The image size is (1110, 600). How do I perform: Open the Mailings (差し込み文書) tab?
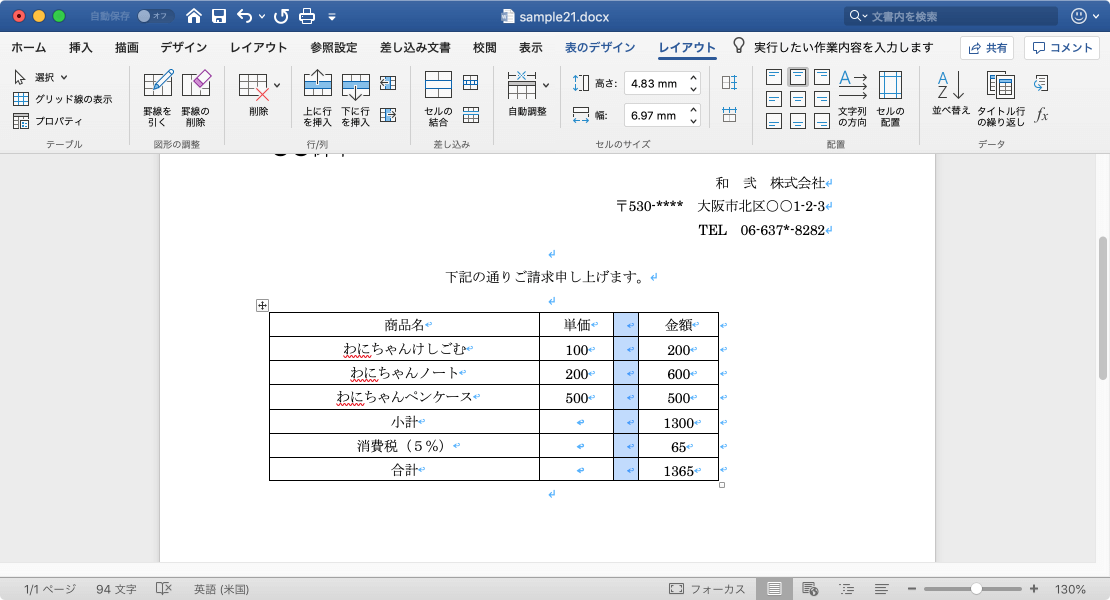pyautogui.click(x=416, y=47)
